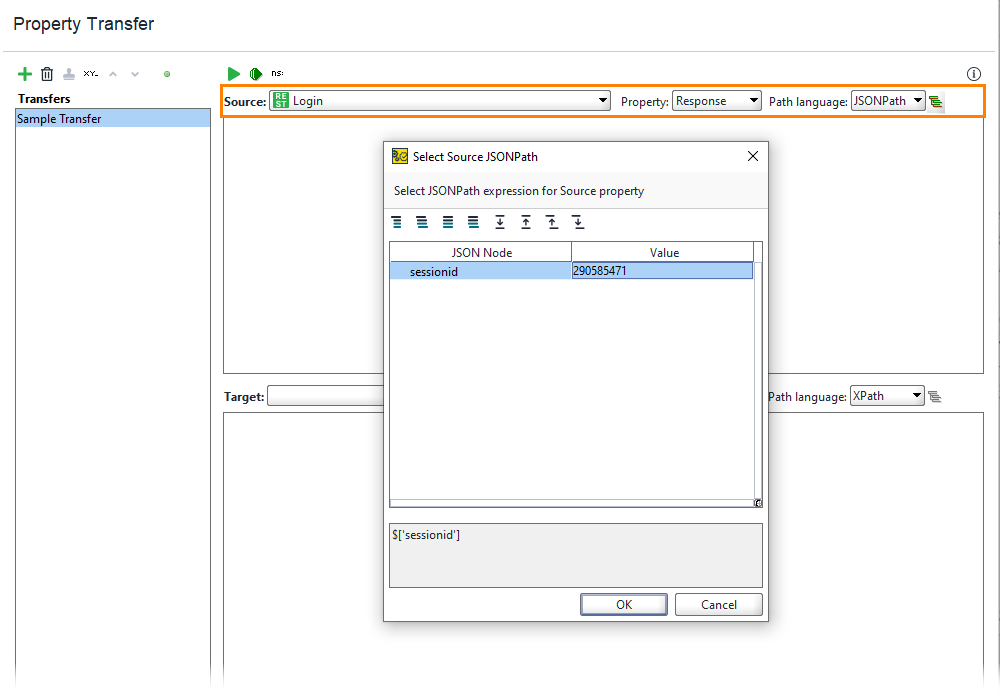Delete the Sample Transfer
Screen dimensions: 1000x693
47,73
